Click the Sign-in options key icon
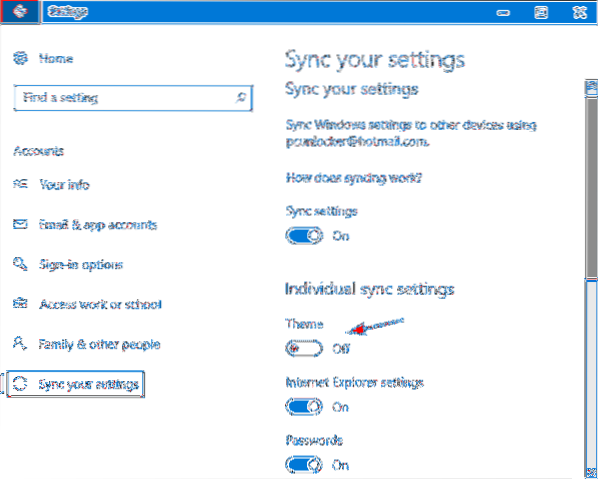This screenshot has height=479, width=598. (20, 264)
